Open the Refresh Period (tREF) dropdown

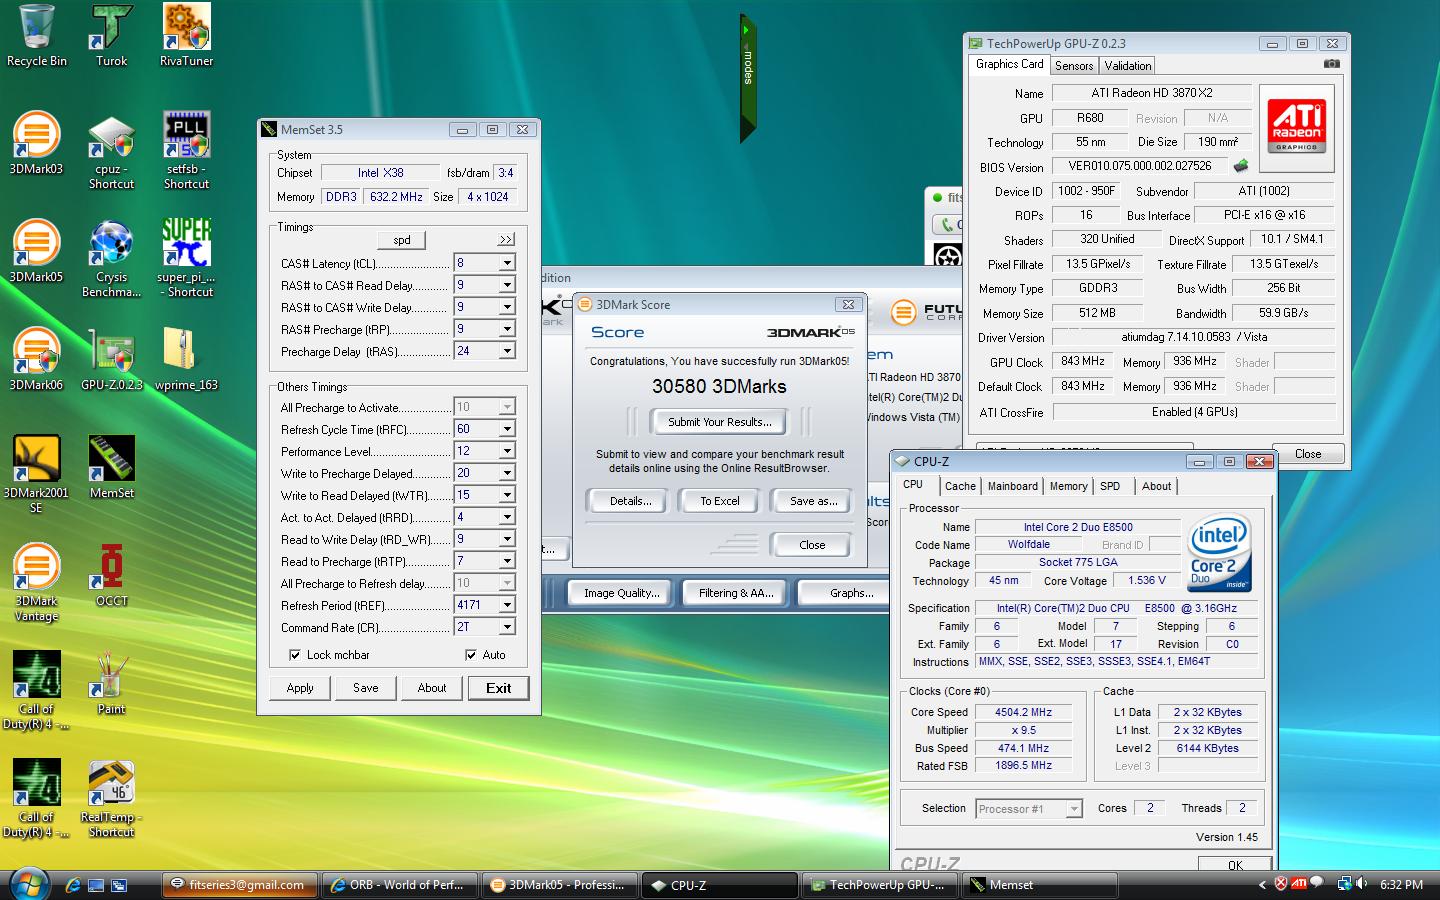click(x=507, y=605)
